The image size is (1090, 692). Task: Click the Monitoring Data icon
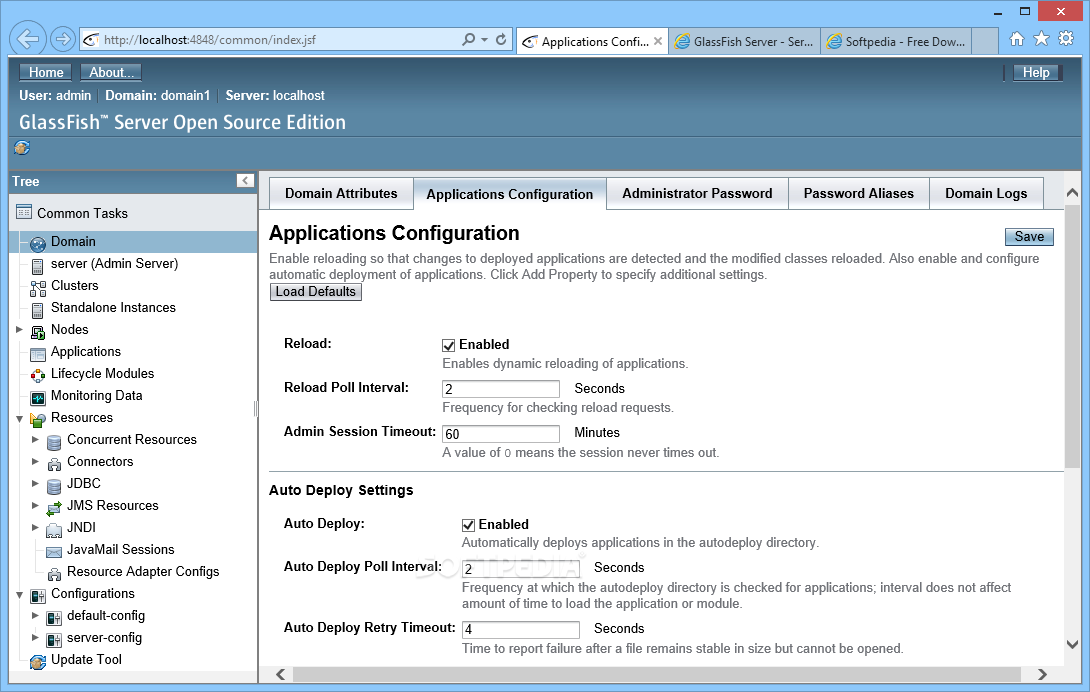[38, 397]
